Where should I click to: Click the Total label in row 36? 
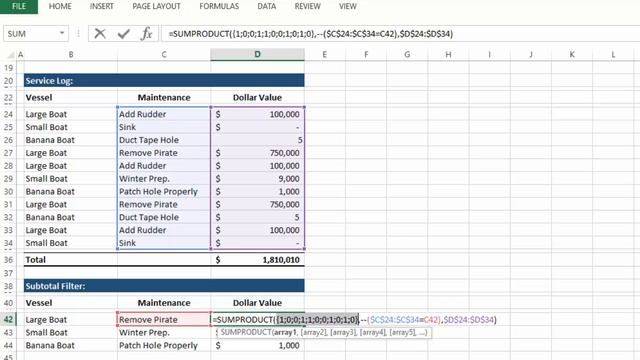point(36,260)
